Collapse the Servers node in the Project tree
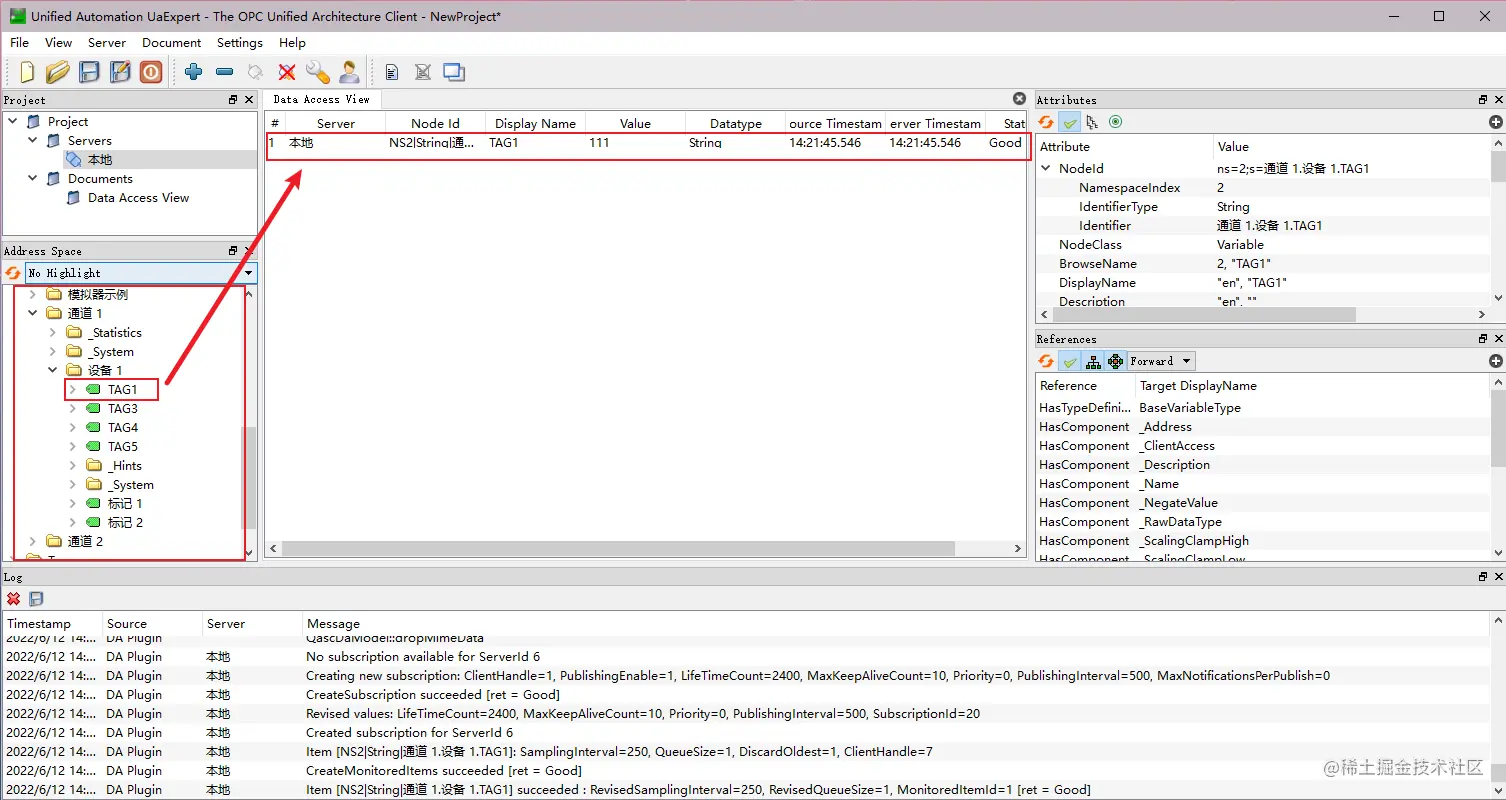The height and width of the screenshot is (800, 1506). tap(33, 141)
